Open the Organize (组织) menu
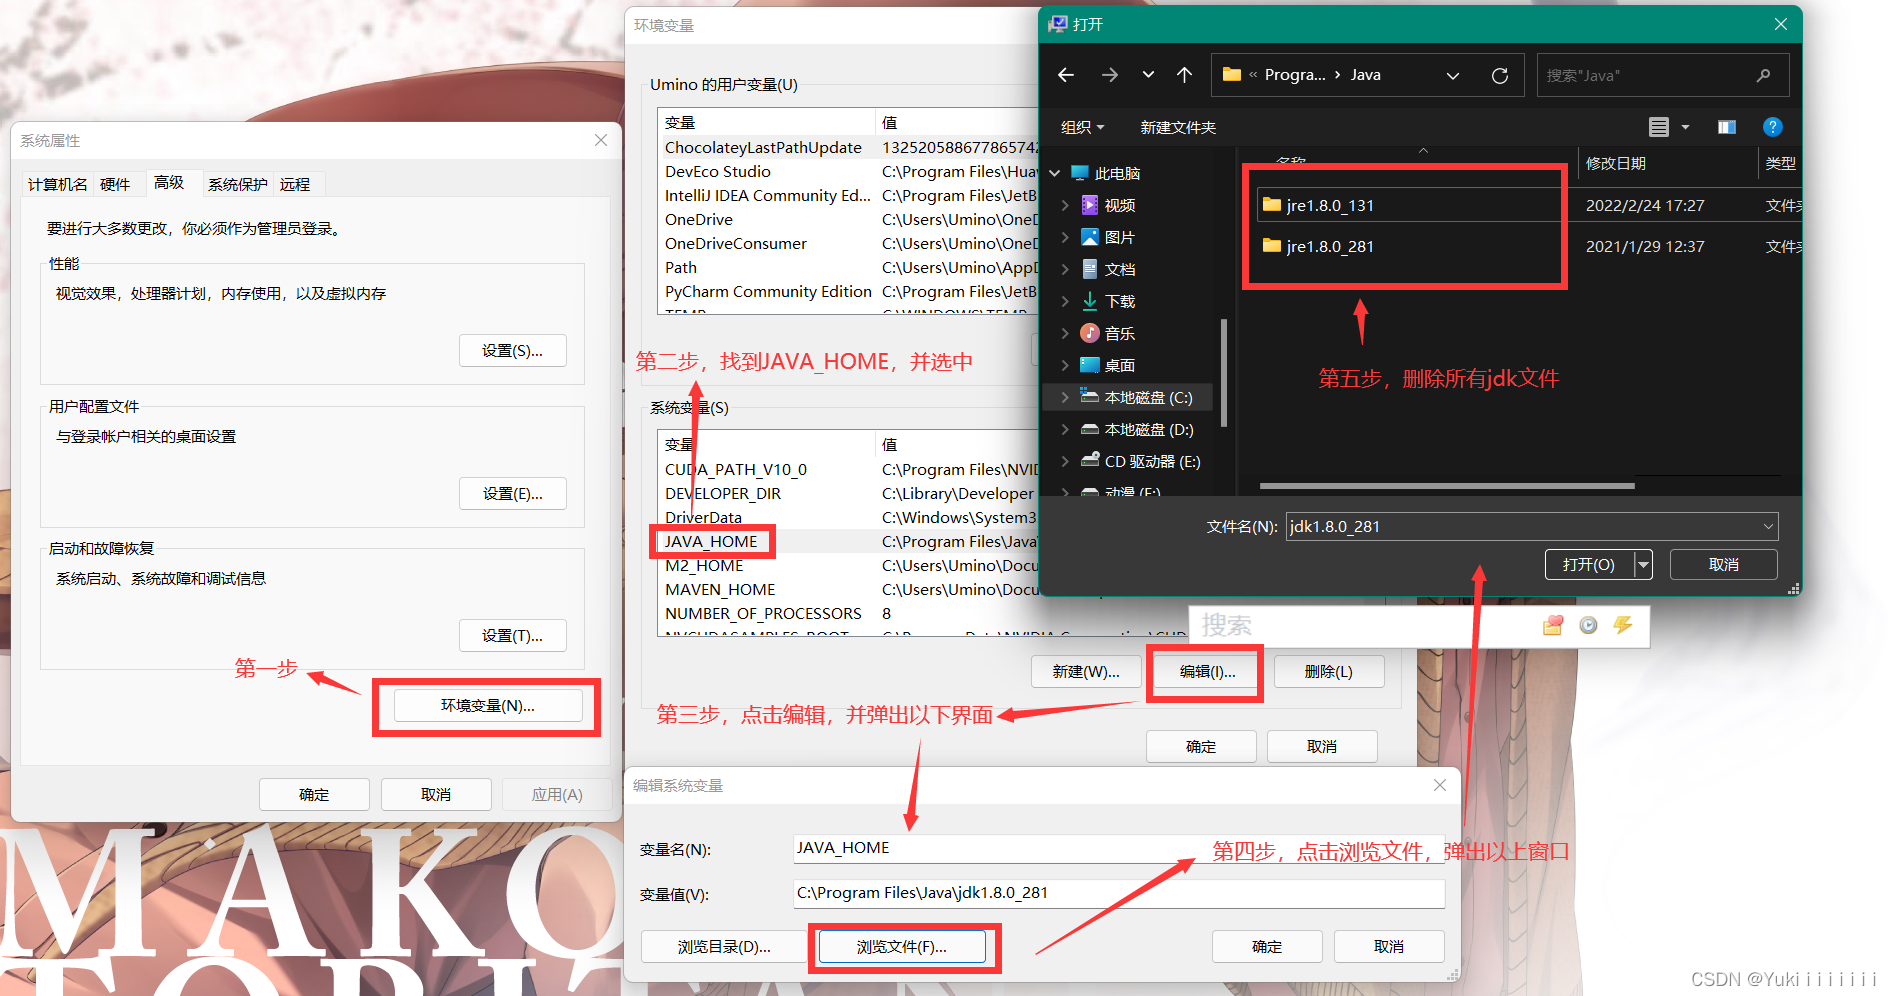The width and height of the screenshot is (1891, 996). tap(1082, 127)
